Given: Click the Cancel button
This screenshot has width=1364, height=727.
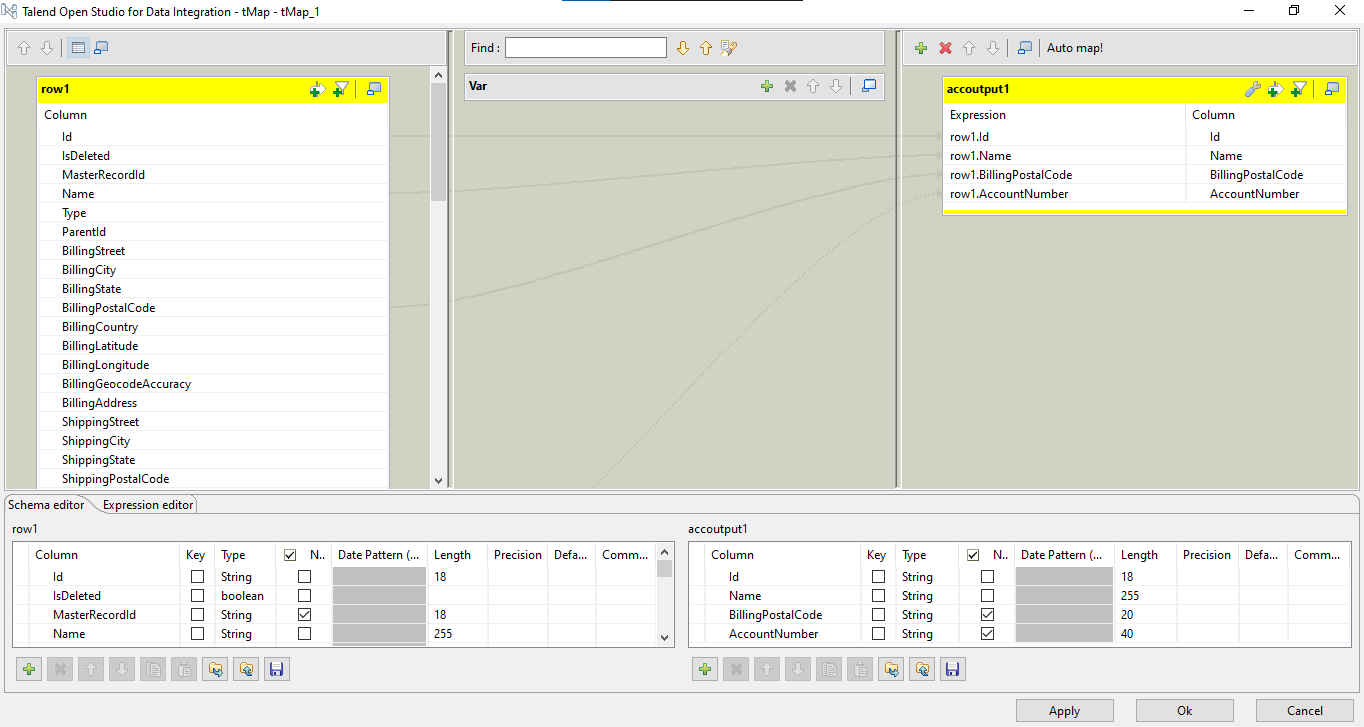Looking at the screenshot, I should tap(1304, 711).
